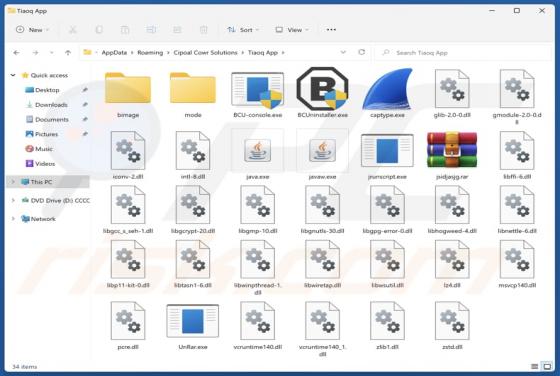This screenshot has width=560, height=376.
Task: Collapse the Quick access section
Action: (13, 75)
